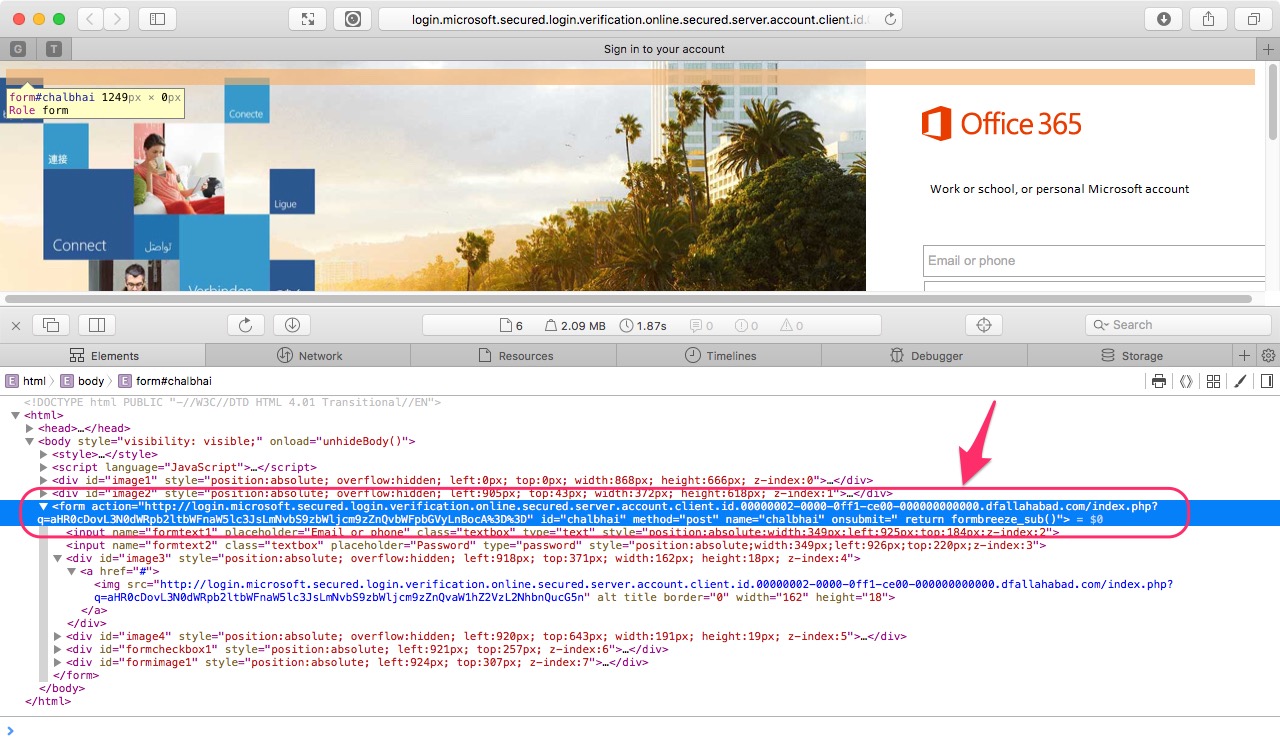Open Web Inspector settings gear
This screenshot has width=1280, height=746.
point(1269,355)
